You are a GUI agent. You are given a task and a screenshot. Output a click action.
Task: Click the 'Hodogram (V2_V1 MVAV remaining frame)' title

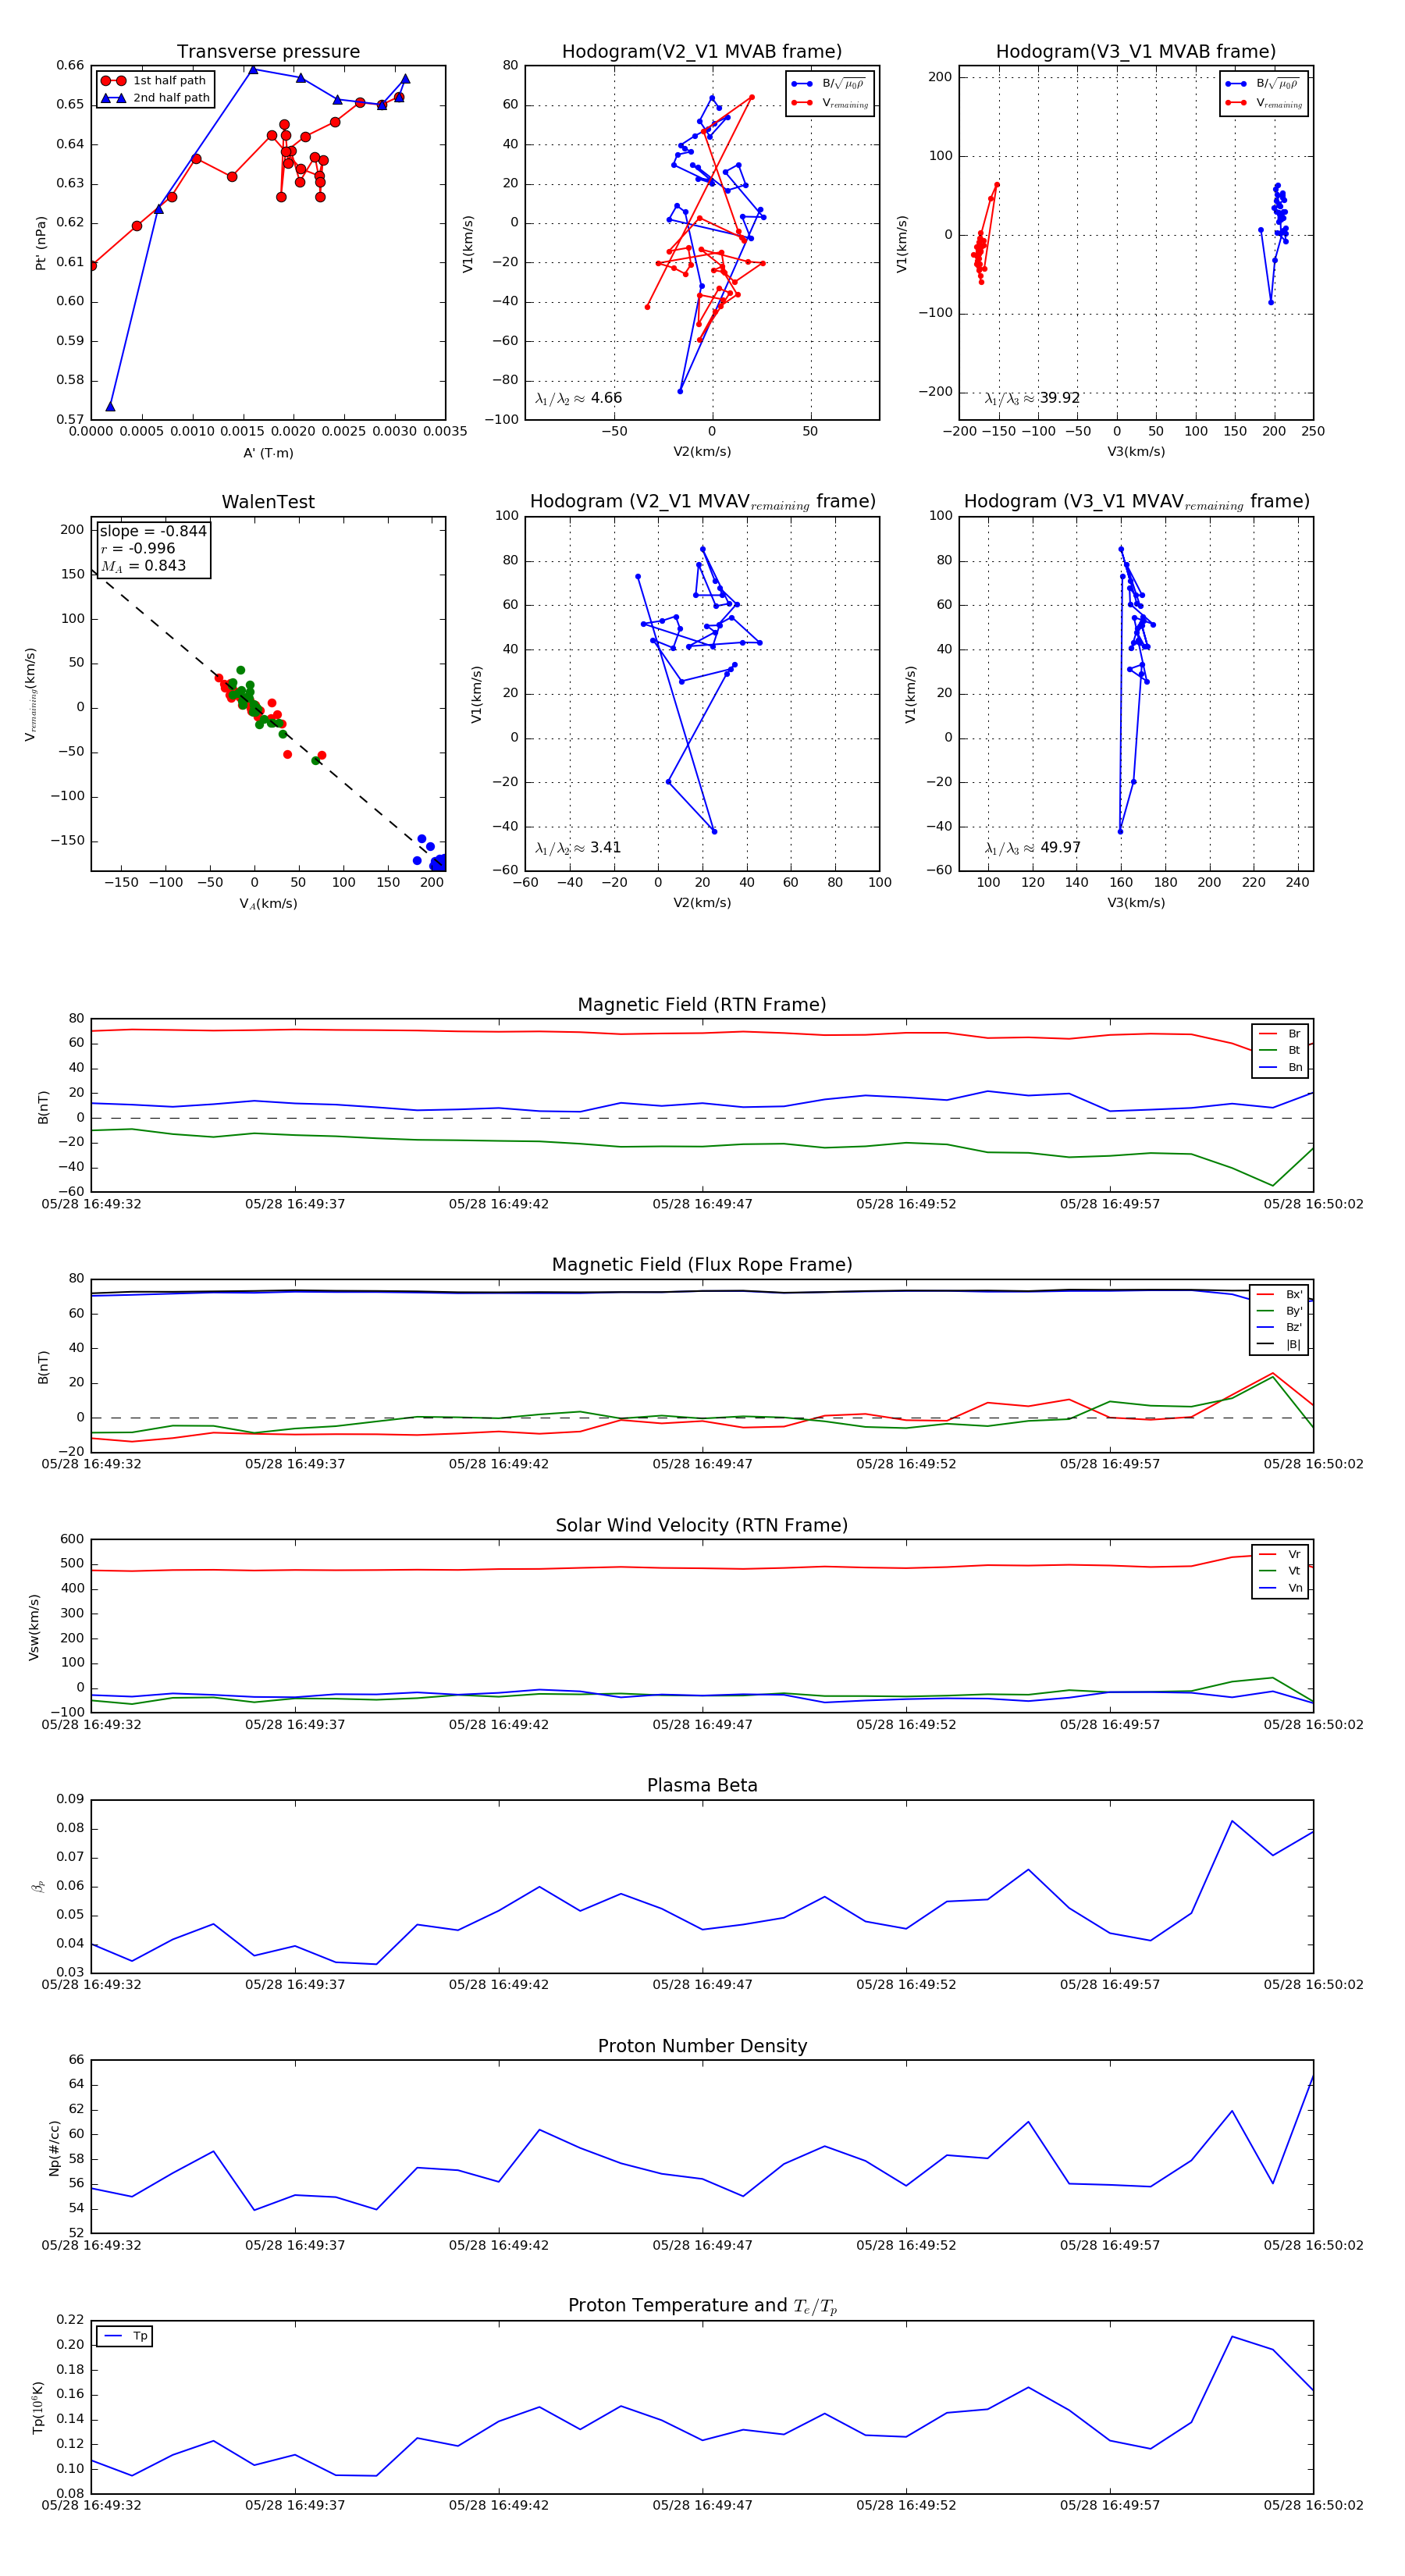[702, 502]
